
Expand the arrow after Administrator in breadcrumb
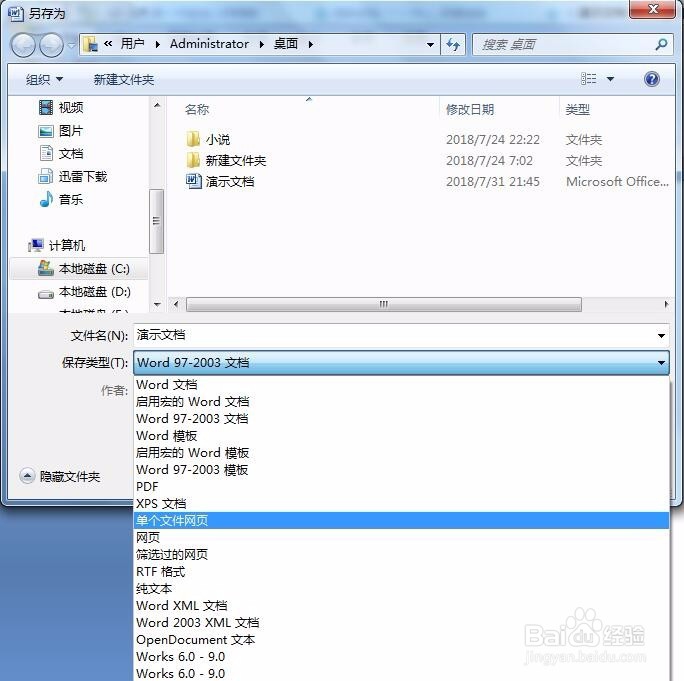tap(261, 44)
